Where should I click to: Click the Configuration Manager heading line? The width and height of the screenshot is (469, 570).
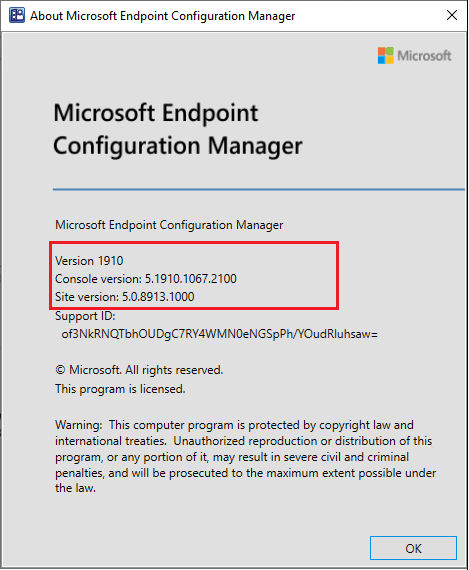click(178, 146)
